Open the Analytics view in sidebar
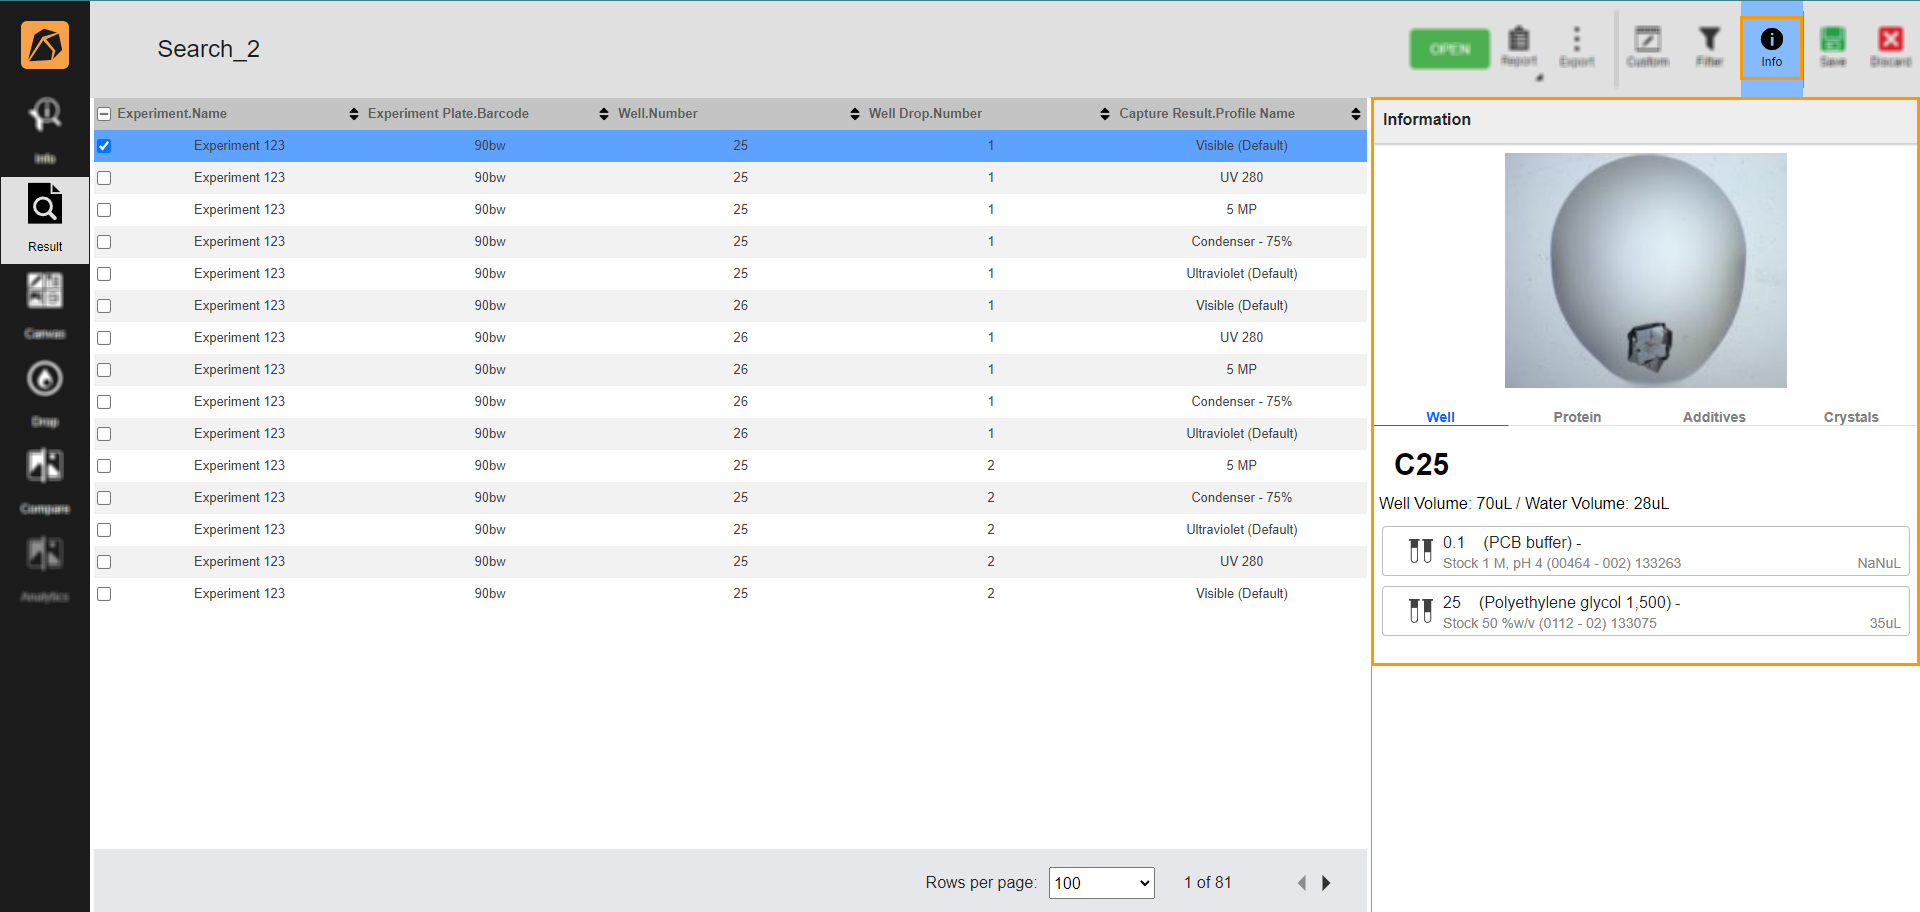This screenshot has width=1920, height=912. point(45,567)
